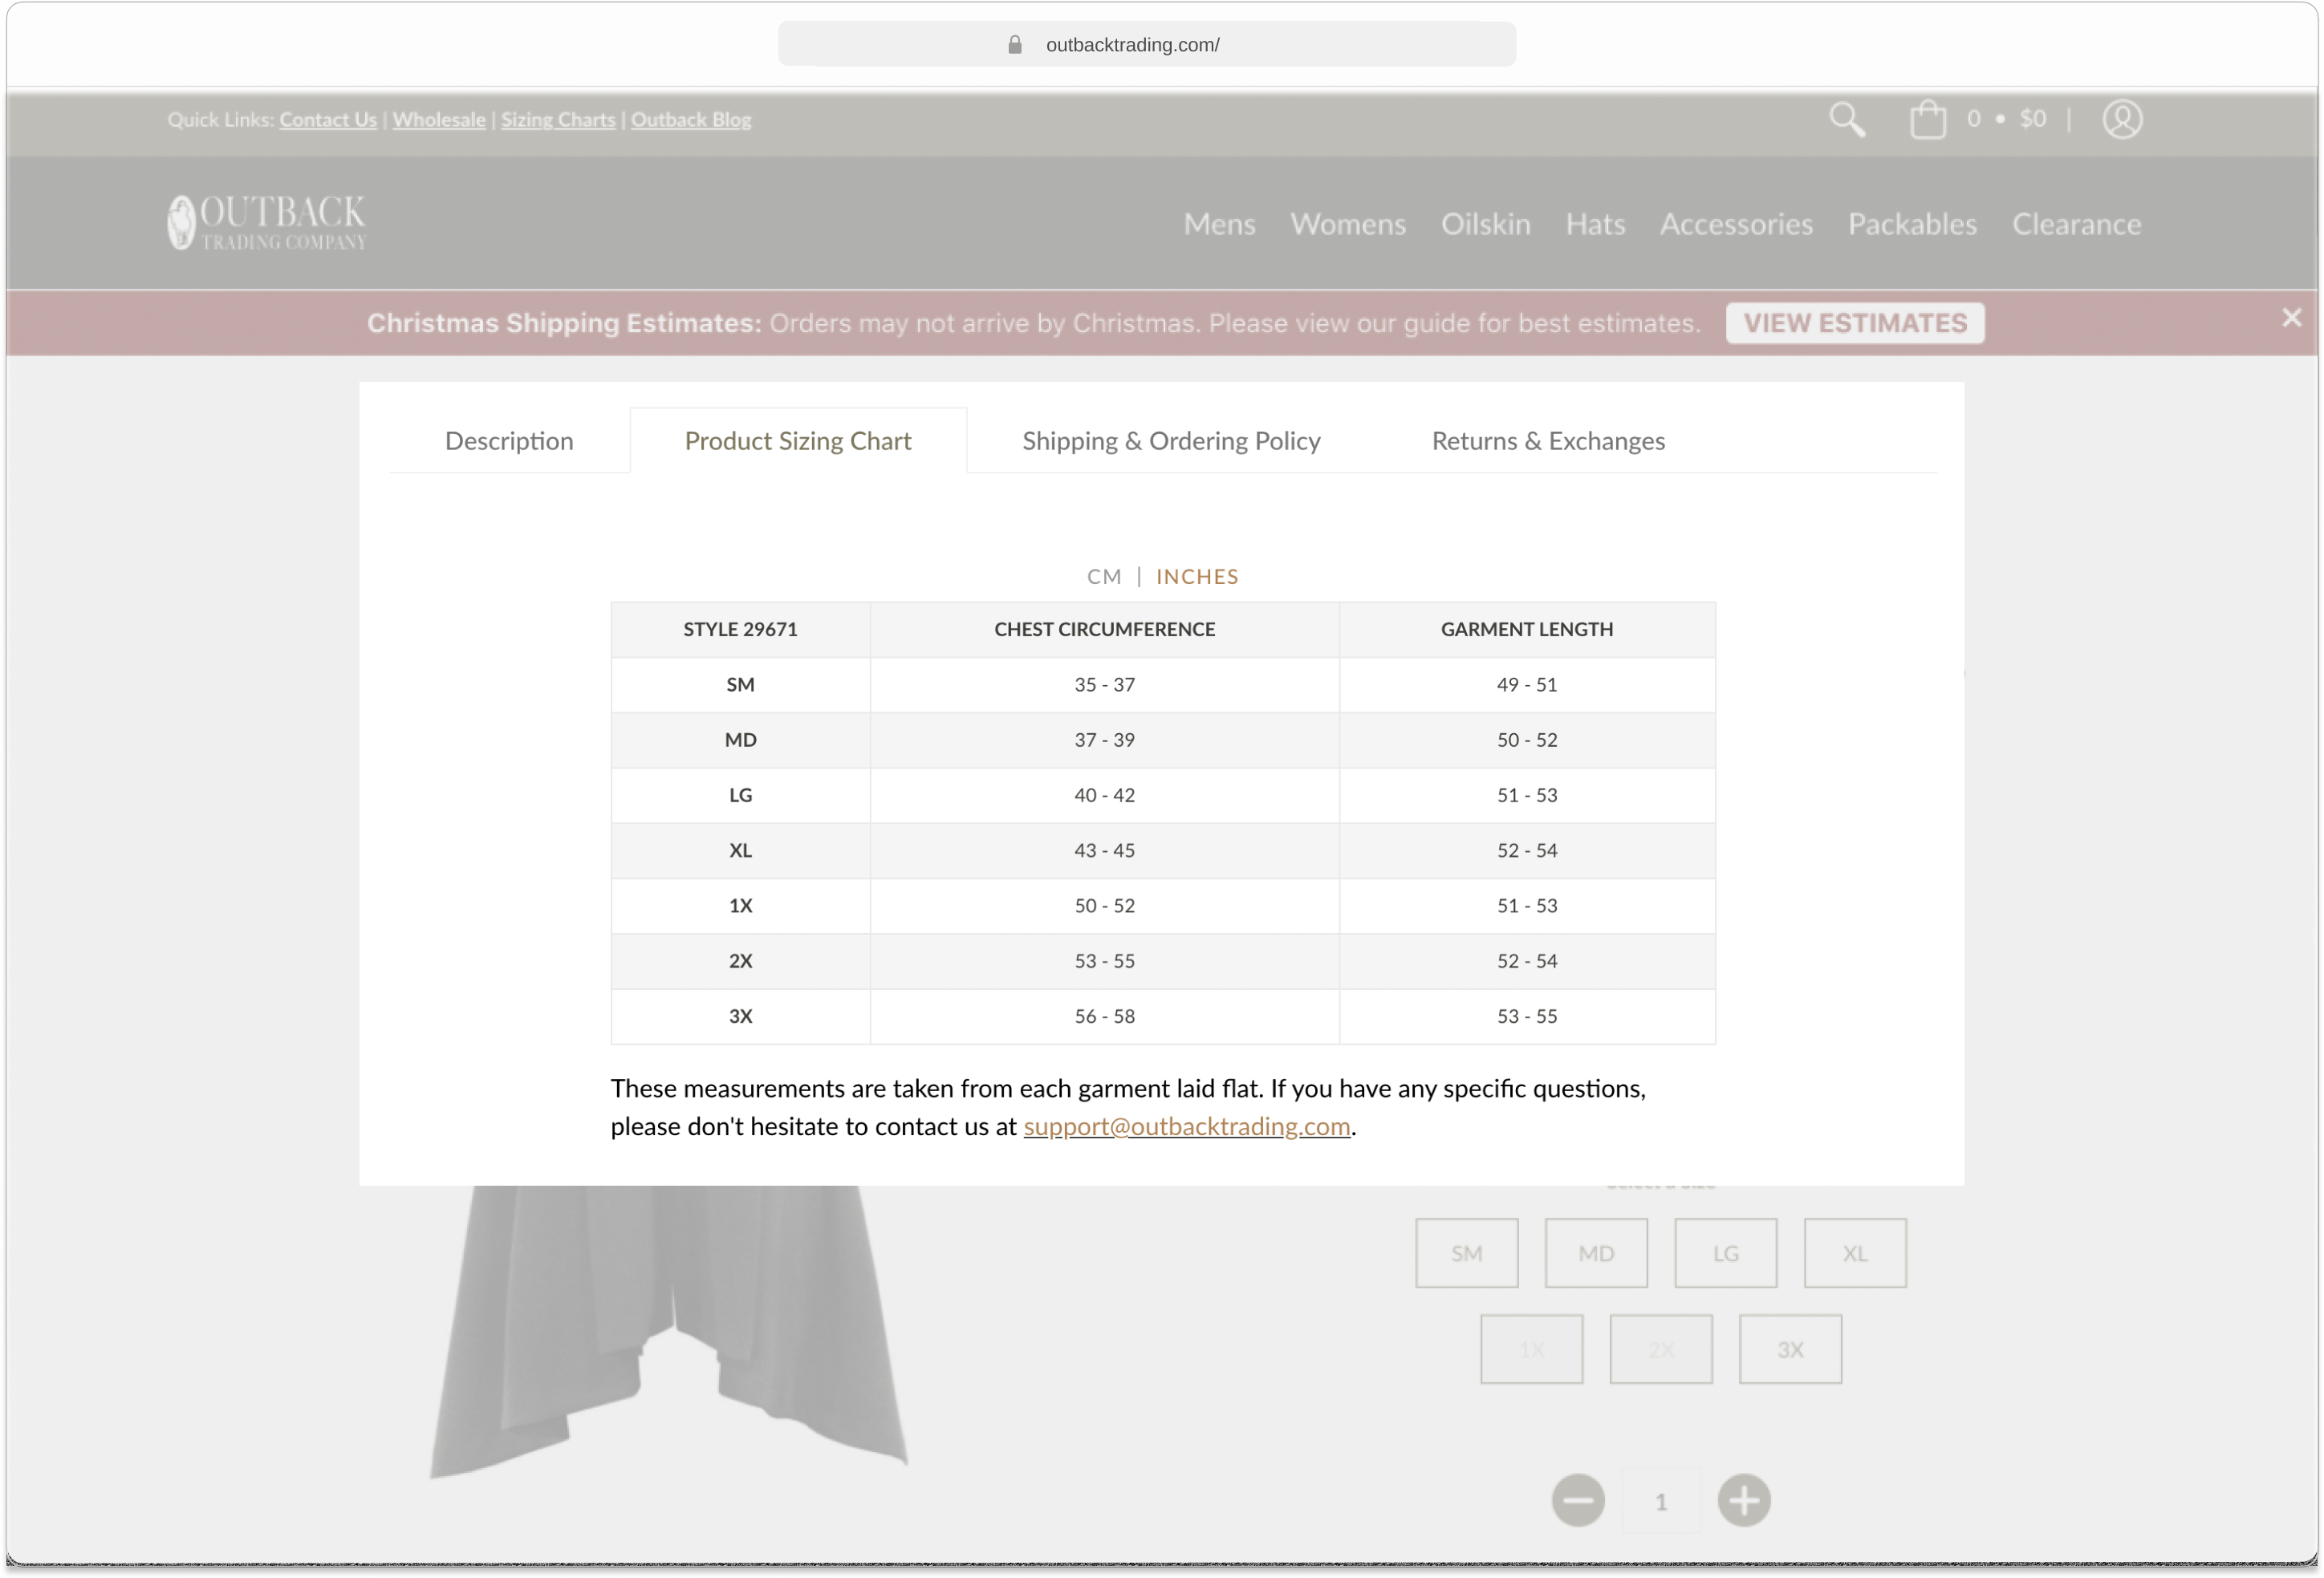2324x1578 pixels.
Task: Decrease quantity with the minus icon
Action: point(1578,1500)
